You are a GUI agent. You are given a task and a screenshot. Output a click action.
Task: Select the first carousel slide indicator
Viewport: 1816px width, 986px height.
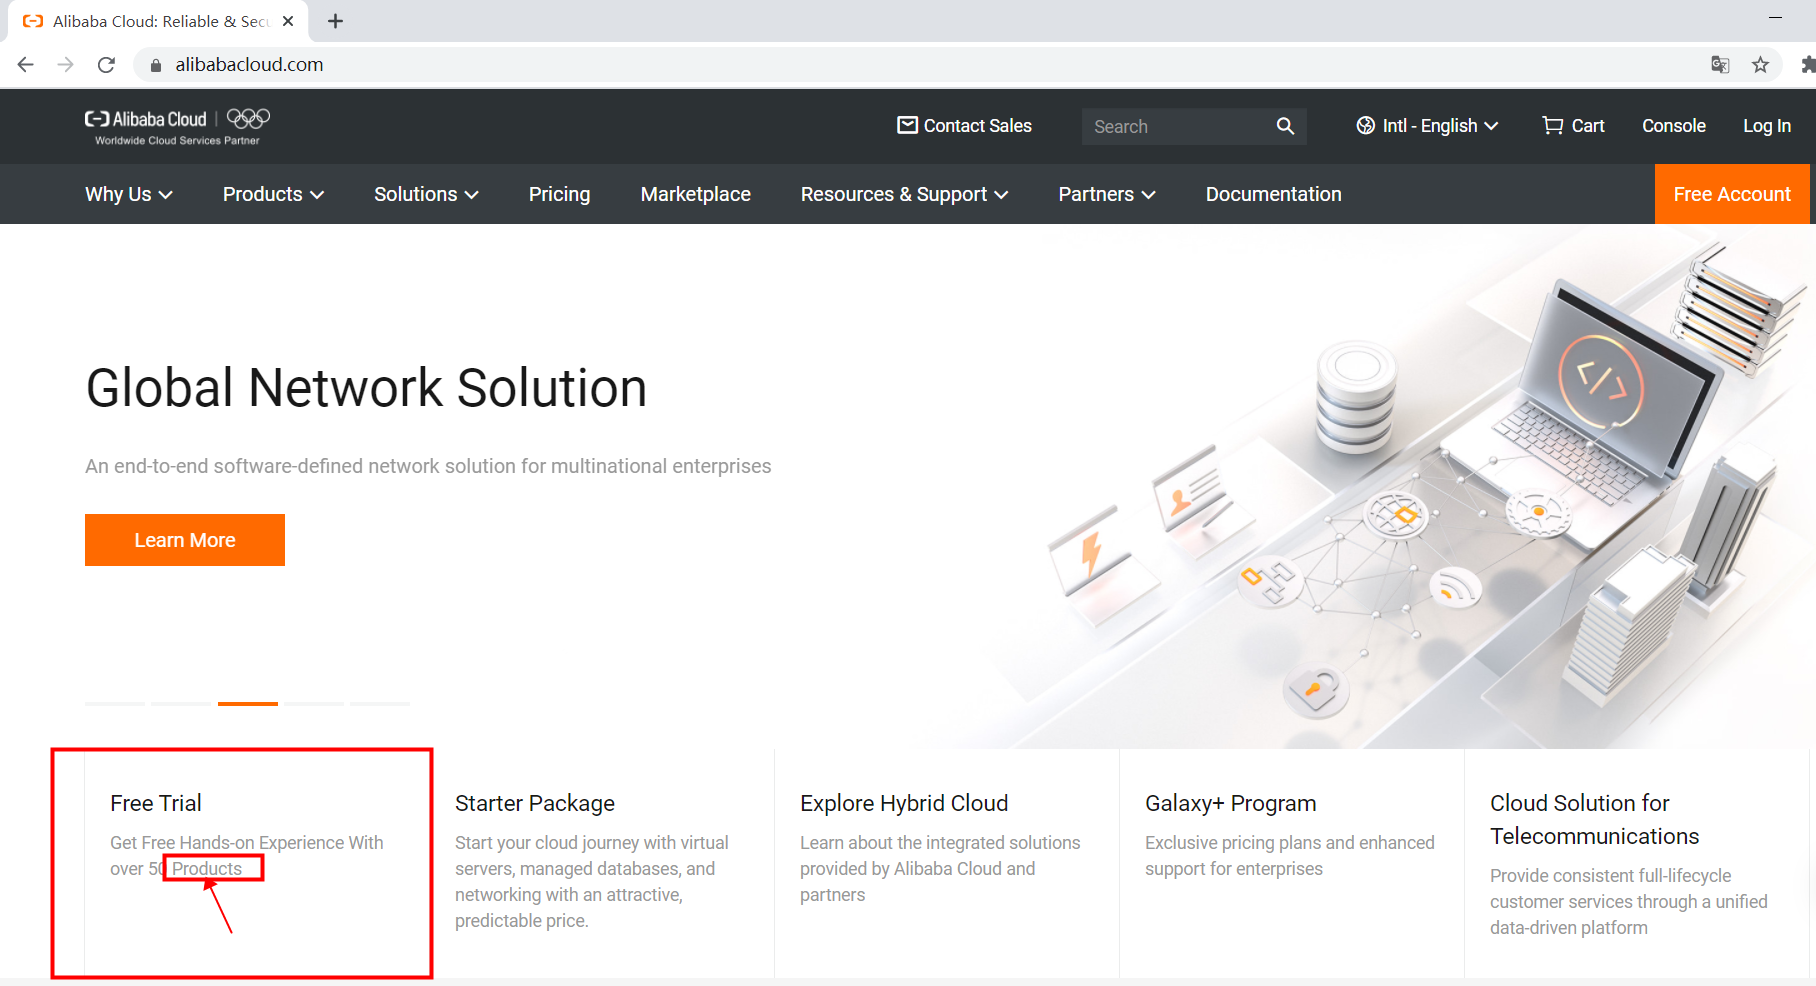(x=115, y=704)
